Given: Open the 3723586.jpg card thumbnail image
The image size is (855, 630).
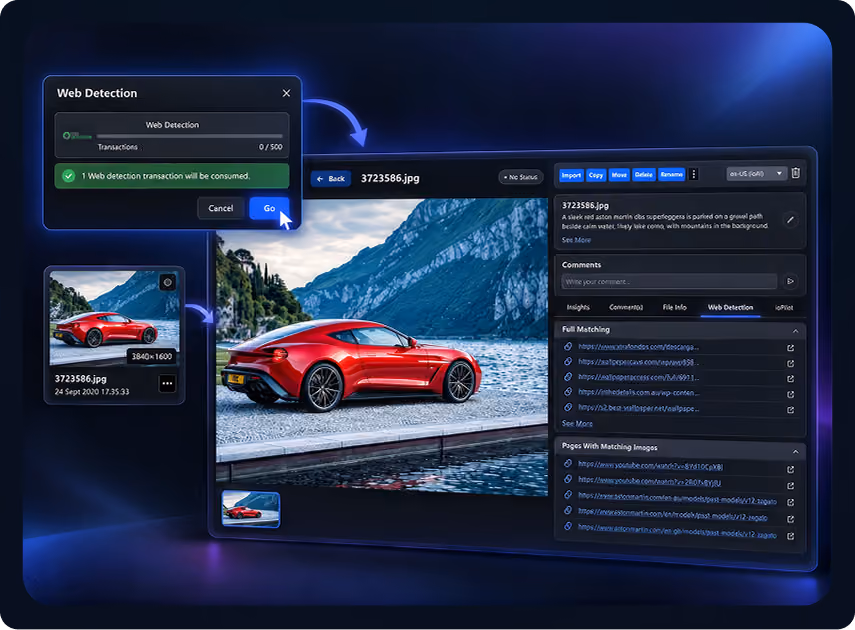Looking at the screenshot, I should tap(114, 317).
